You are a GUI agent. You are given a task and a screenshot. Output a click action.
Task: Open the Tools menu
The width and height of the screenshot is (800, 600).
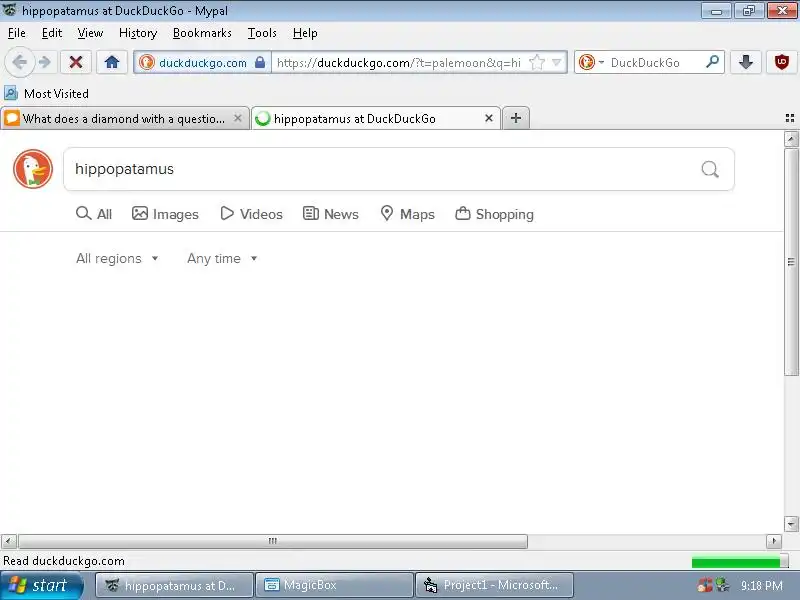[x=262, y=33]
